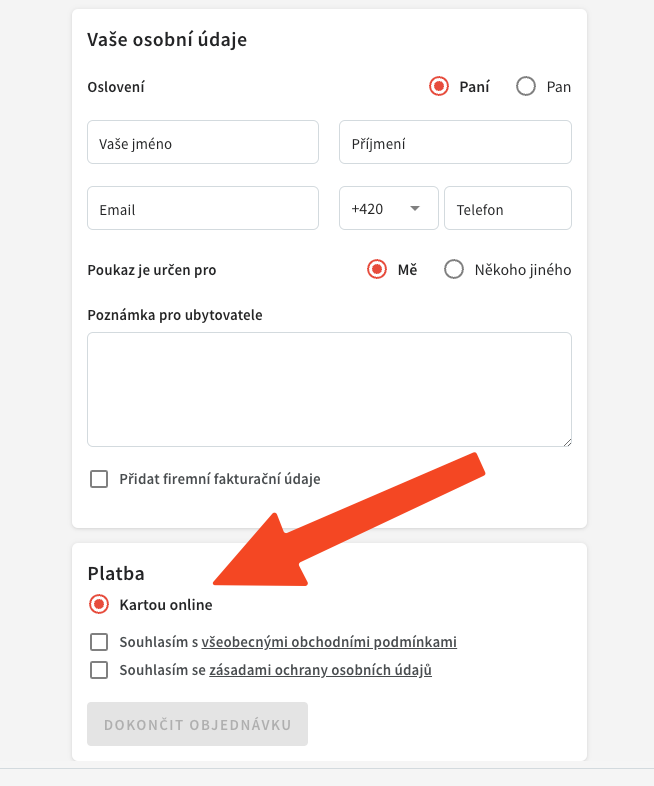Select Kartou online payment option

[x=99, y=604]
